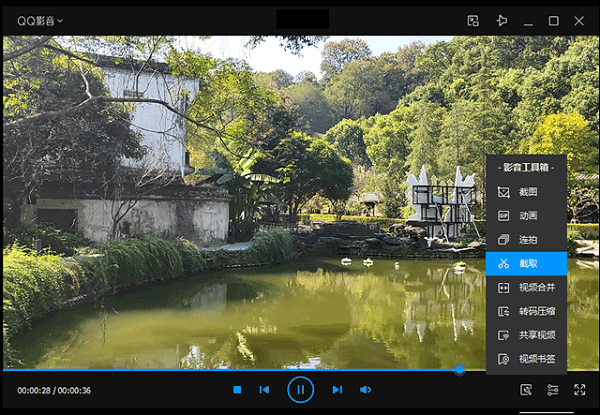The width and height of the screenshot is (600, 415).
Task: Skip to the next video
Action: 337,390
